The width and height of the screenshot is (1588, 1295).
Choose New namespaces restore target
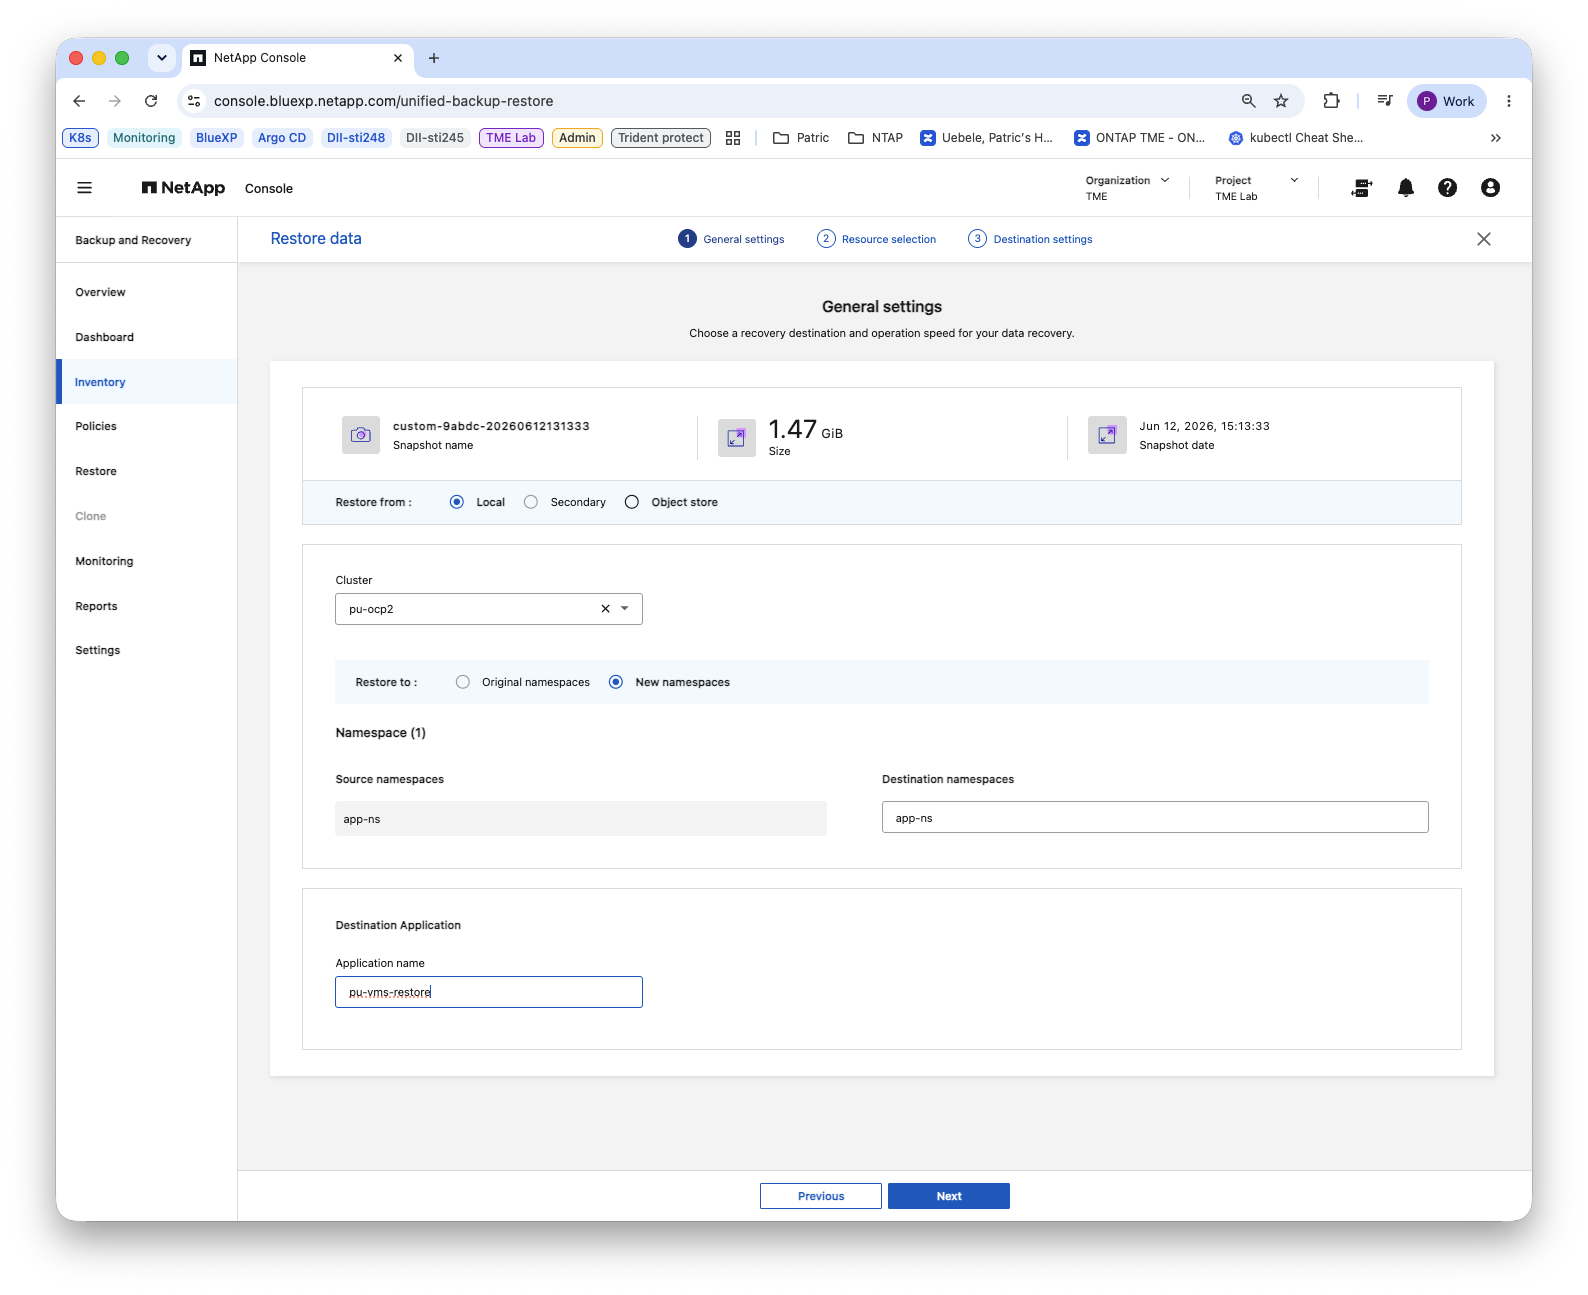[616, 682]
